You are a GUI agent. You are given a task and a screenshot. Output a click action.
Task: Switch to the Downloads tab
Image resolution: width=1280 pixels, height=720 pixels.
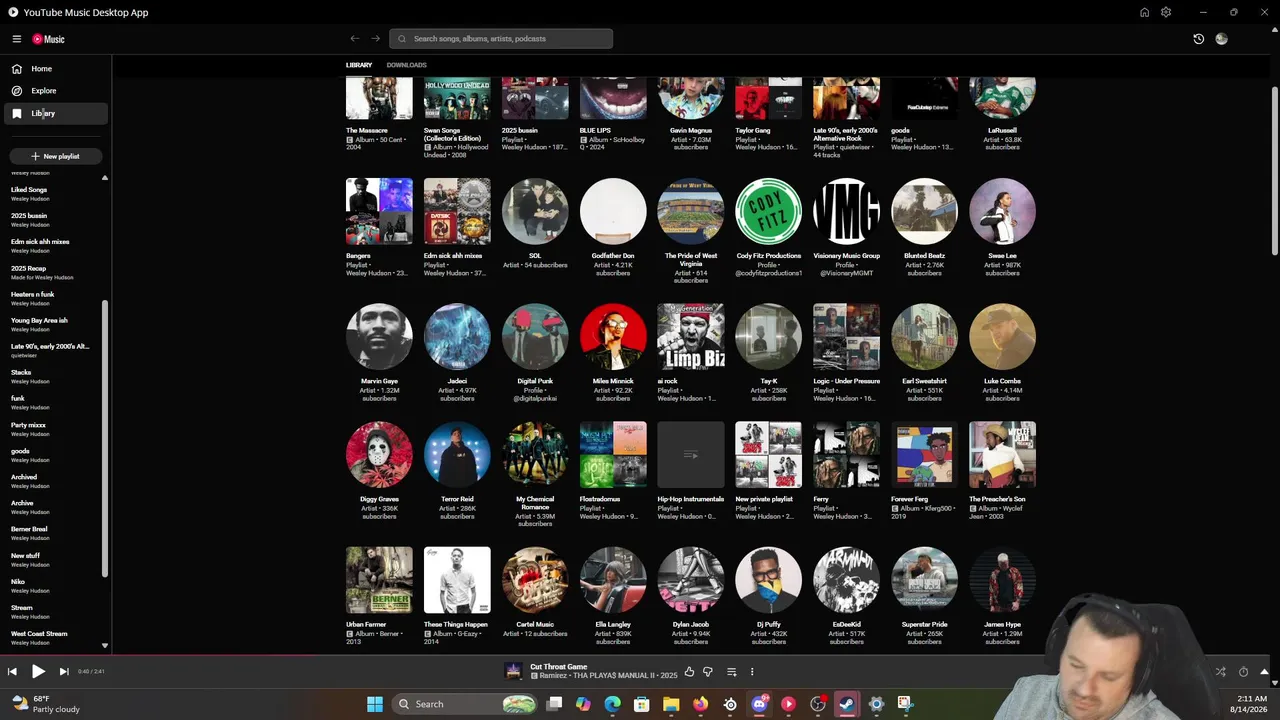pos(406,65)
